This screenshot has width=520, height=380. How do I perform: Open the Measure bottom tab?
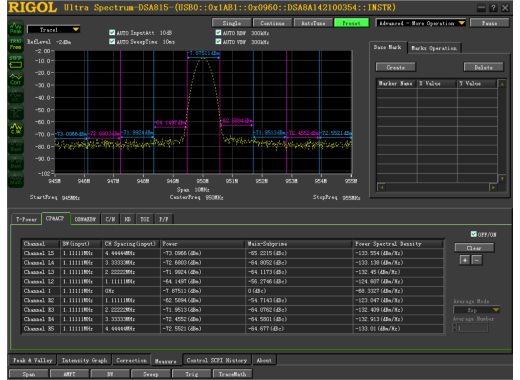point(166,361)
